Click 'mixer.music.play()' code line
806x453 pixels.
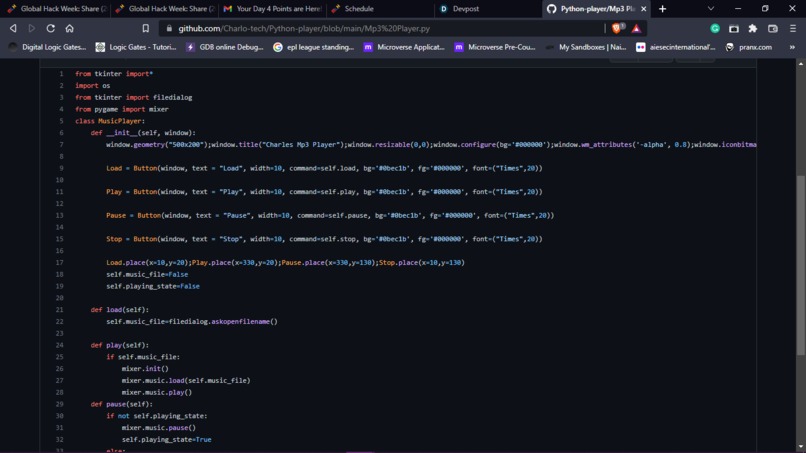(157, 392)
